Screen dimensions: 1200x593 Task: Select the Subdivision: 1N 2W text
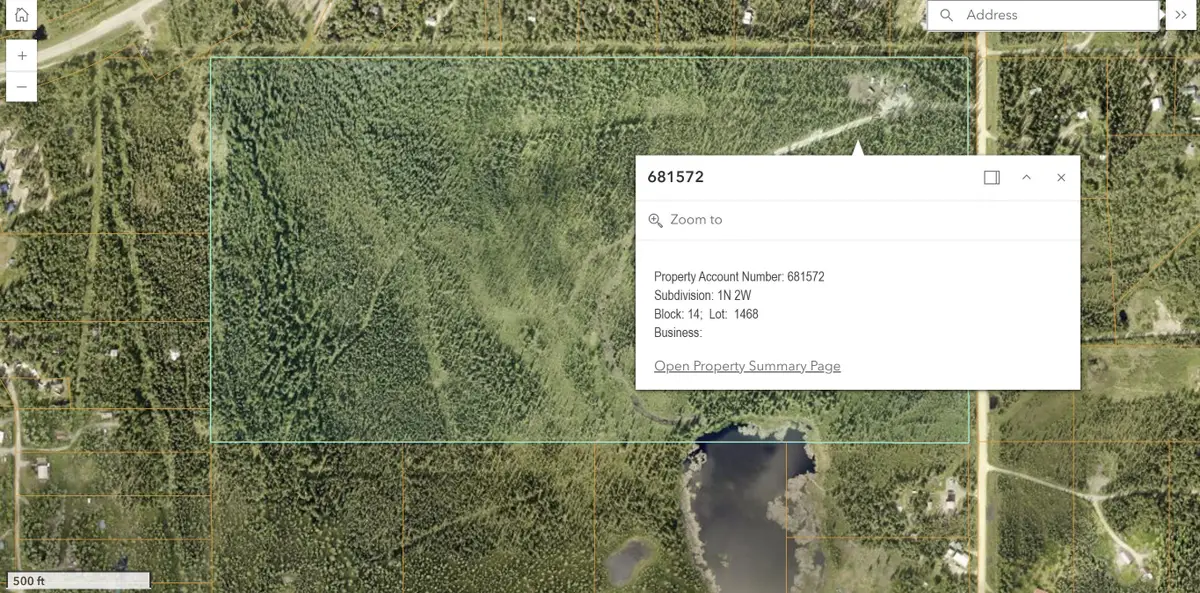(x=702, y=296)
